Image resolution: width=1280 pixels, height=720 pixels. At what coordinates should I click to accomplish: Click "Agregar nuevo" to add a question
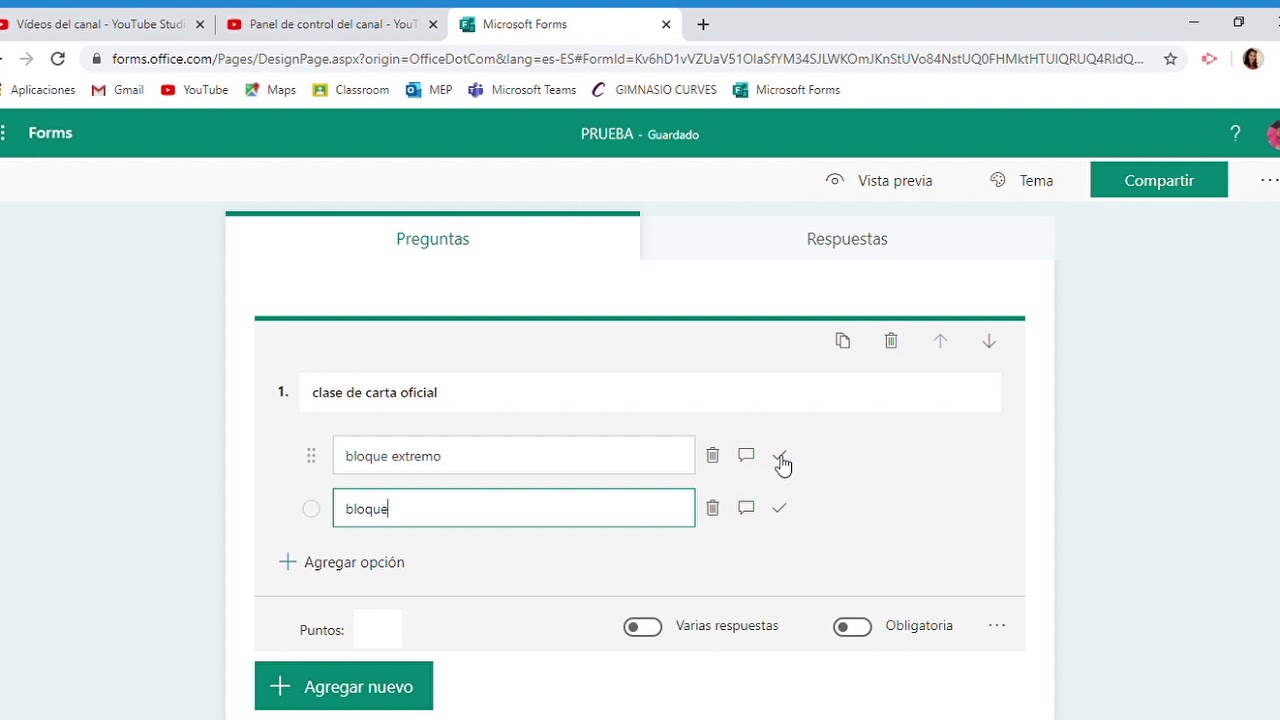tap(344, 686)
